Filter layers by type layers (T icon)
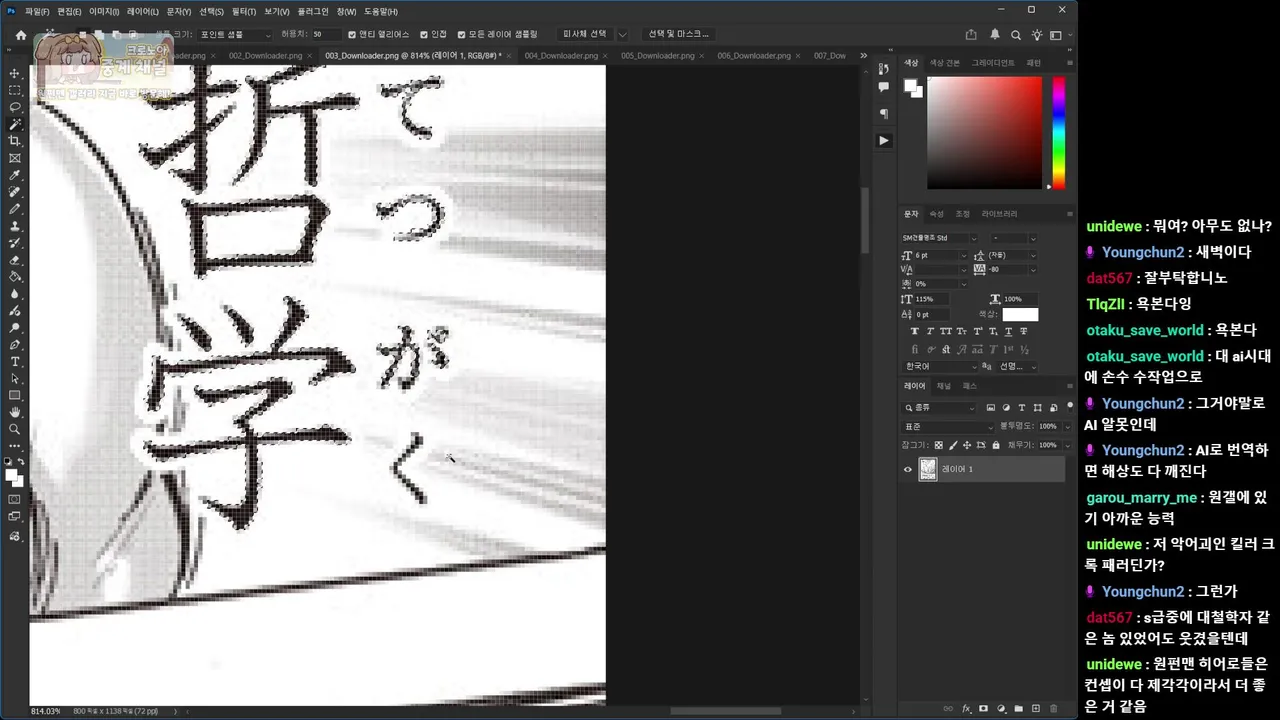Screen dimensions: 1280x720 [1022, 407]
